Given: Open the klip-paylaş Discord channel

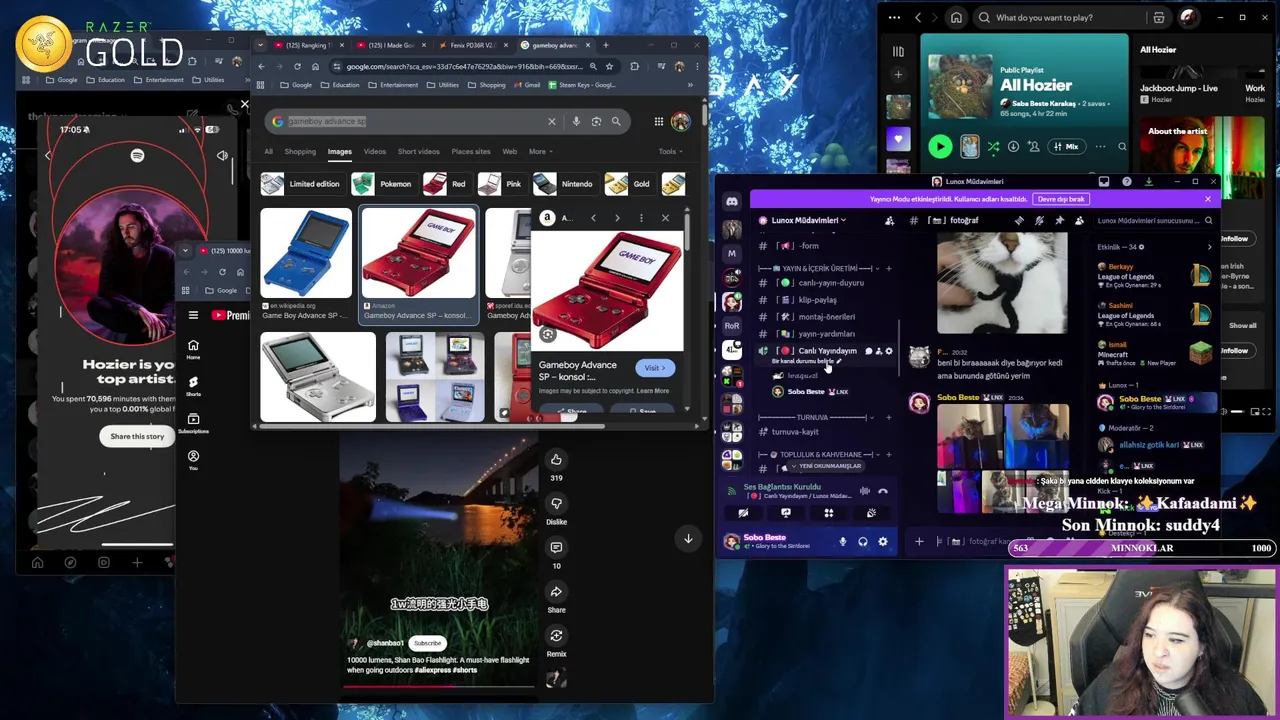Looking at the screenshot, I should tap(818, 300).
